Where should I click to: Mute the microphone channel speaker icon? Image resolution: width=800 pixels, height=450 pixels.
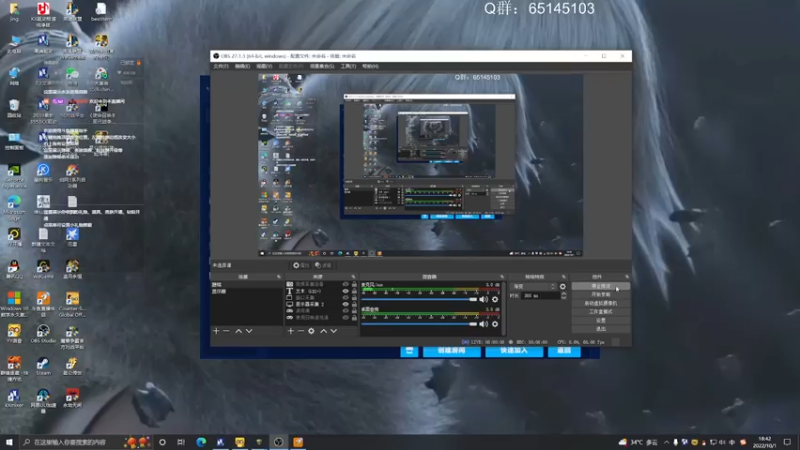click(484, 299)
